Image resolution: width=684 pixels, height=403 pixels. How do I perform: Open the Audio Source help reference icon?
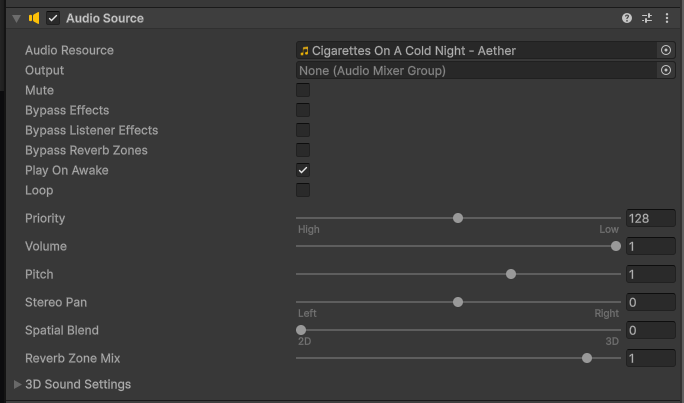627,18
